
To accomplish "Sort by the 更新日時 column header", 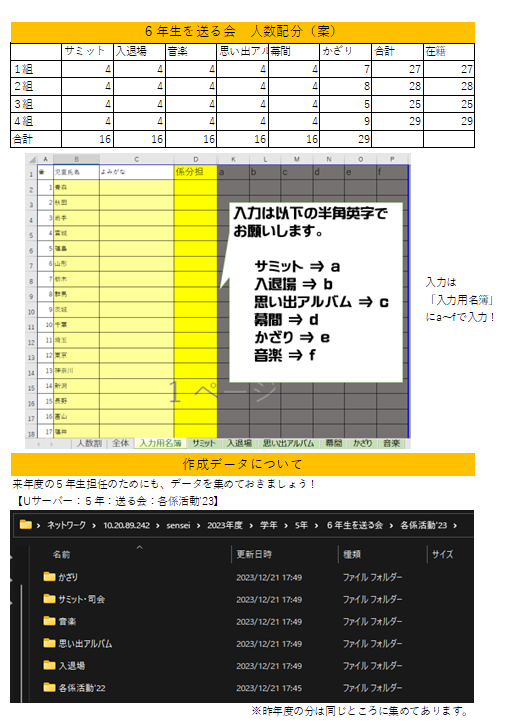I will click(254, 554).
